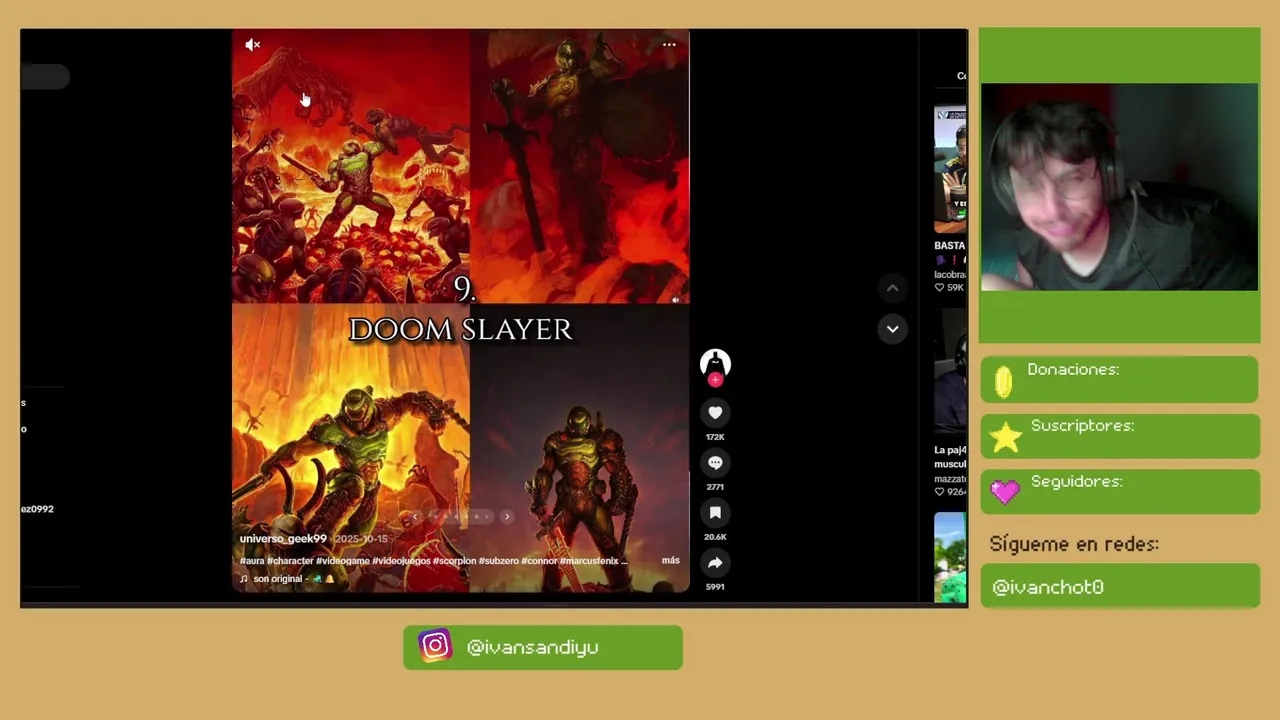
Task: Click the Donaciones overlay panel
Action: point(1119,380)
